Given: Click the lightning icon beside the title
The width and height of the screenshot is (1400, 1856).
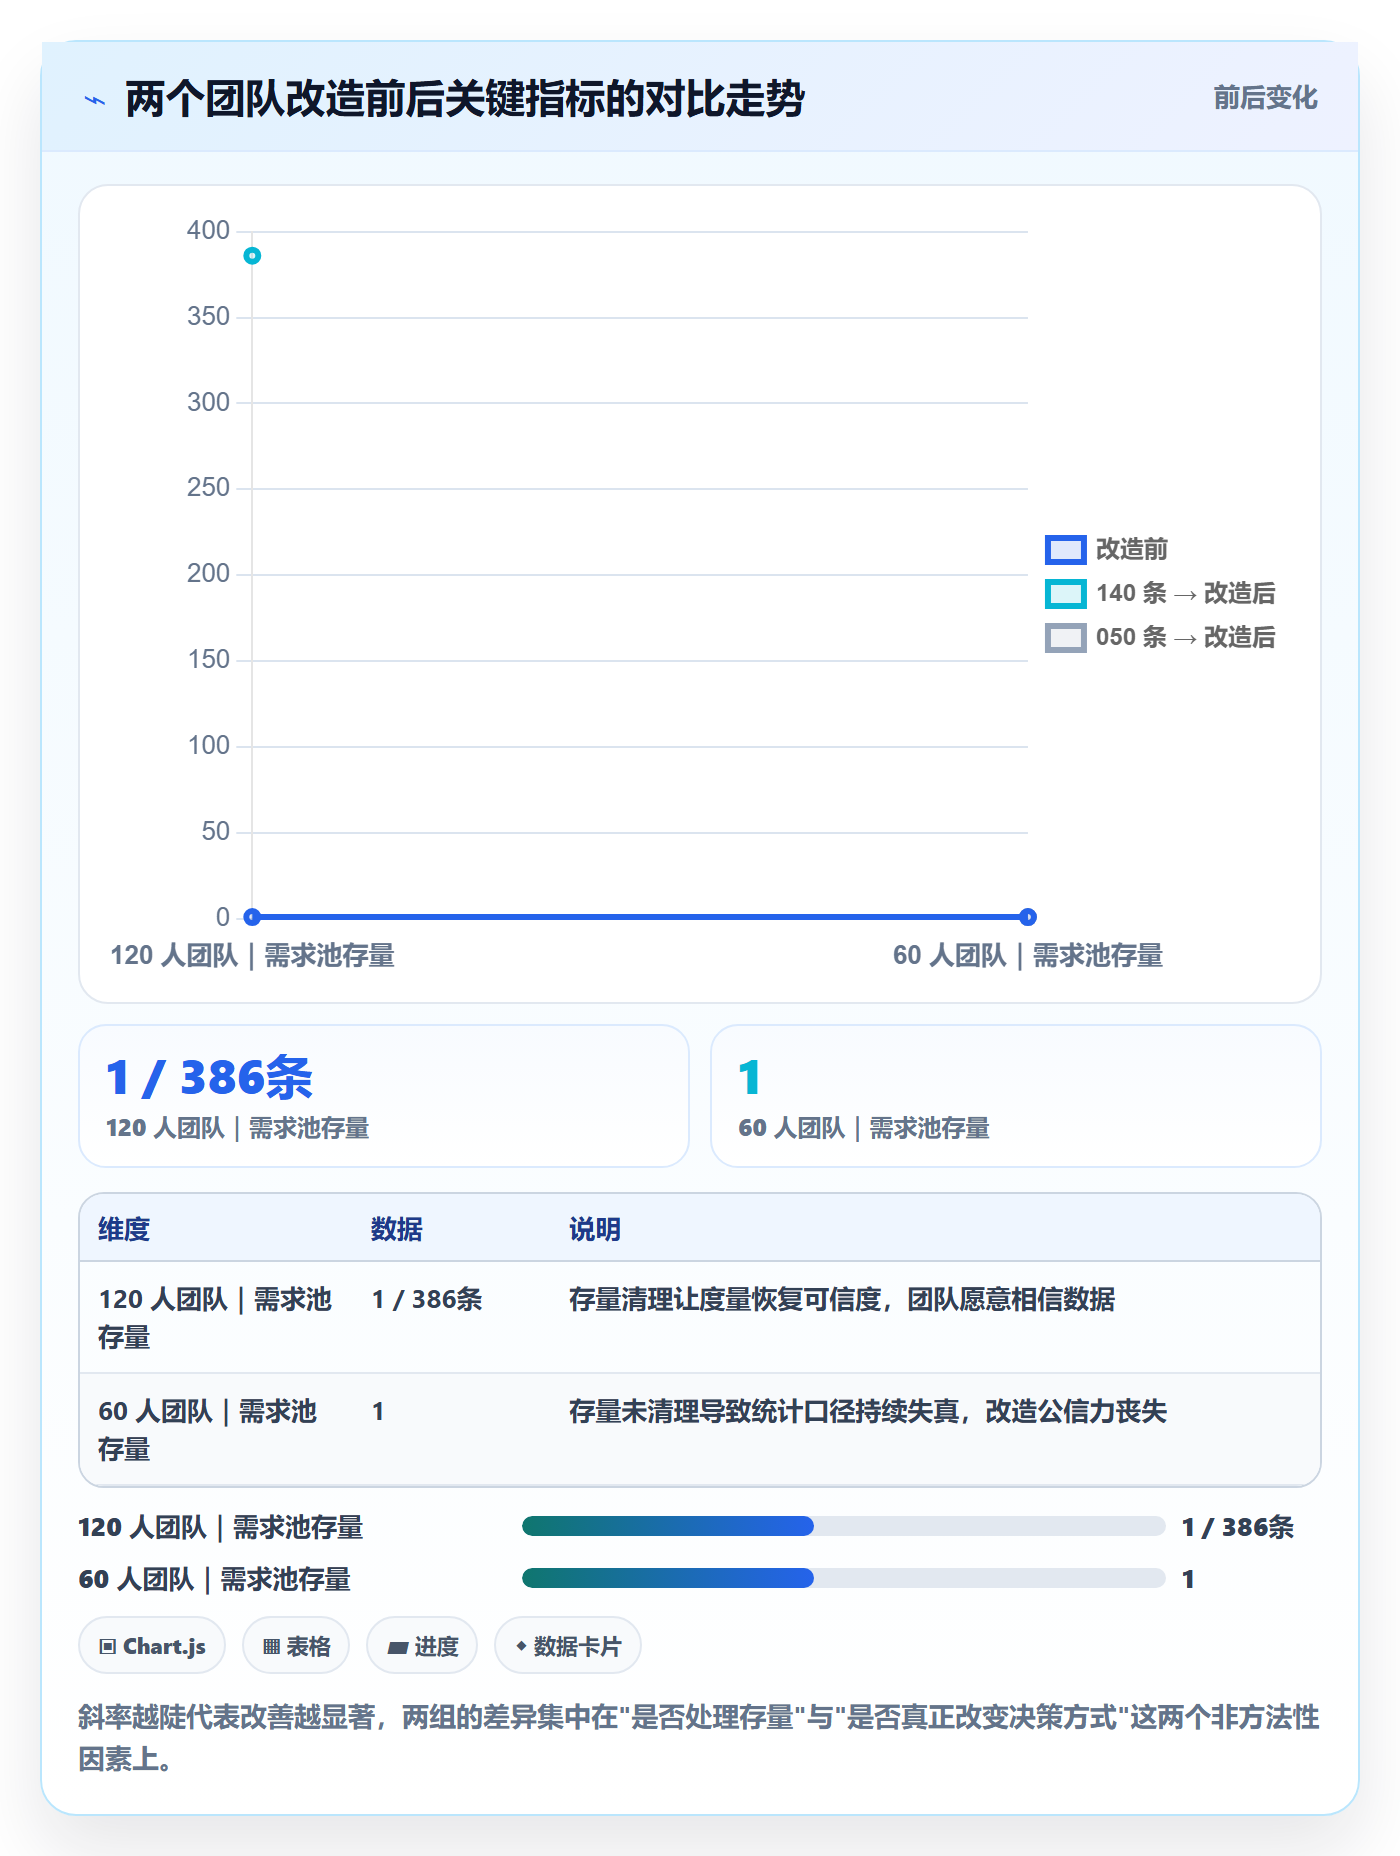Looking at the screenshot, I should point(95,100).
